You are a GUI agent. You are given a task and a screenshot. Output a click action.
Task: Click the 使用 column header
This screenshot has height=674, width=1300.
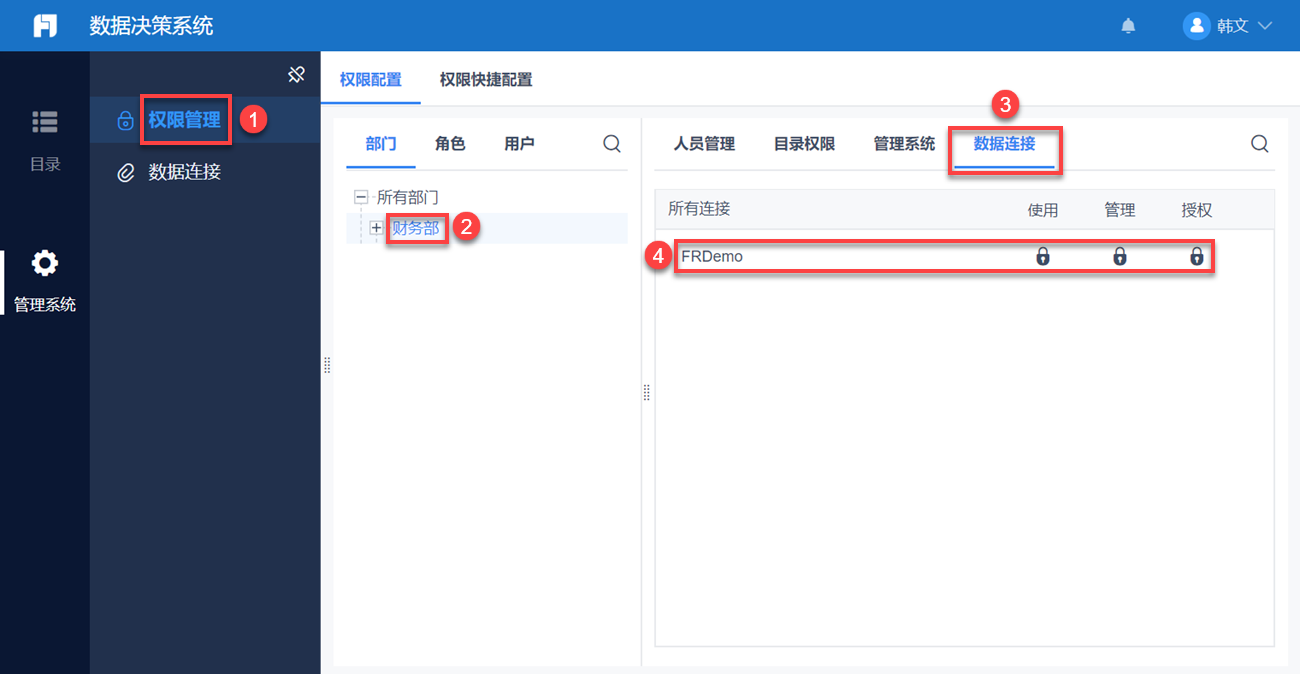pos(1043,210)
